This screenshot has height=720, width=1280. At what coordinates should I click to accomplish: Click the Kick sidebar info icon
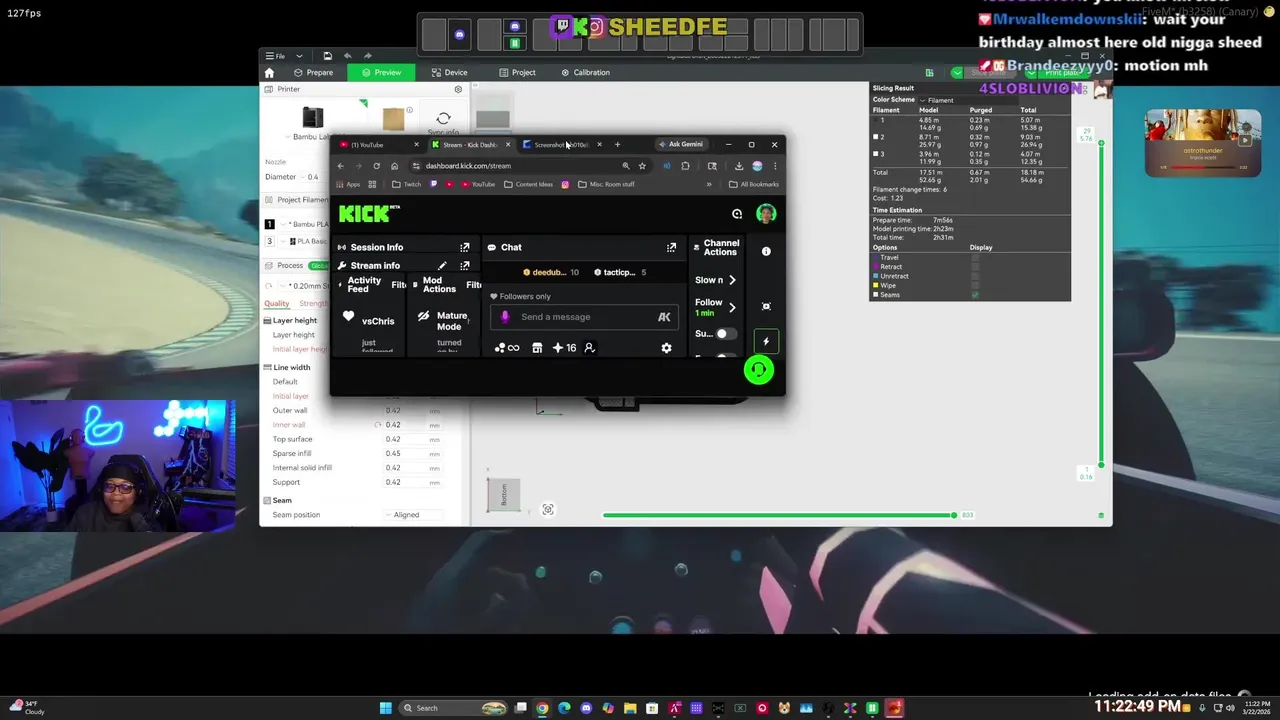click(766, 252)
